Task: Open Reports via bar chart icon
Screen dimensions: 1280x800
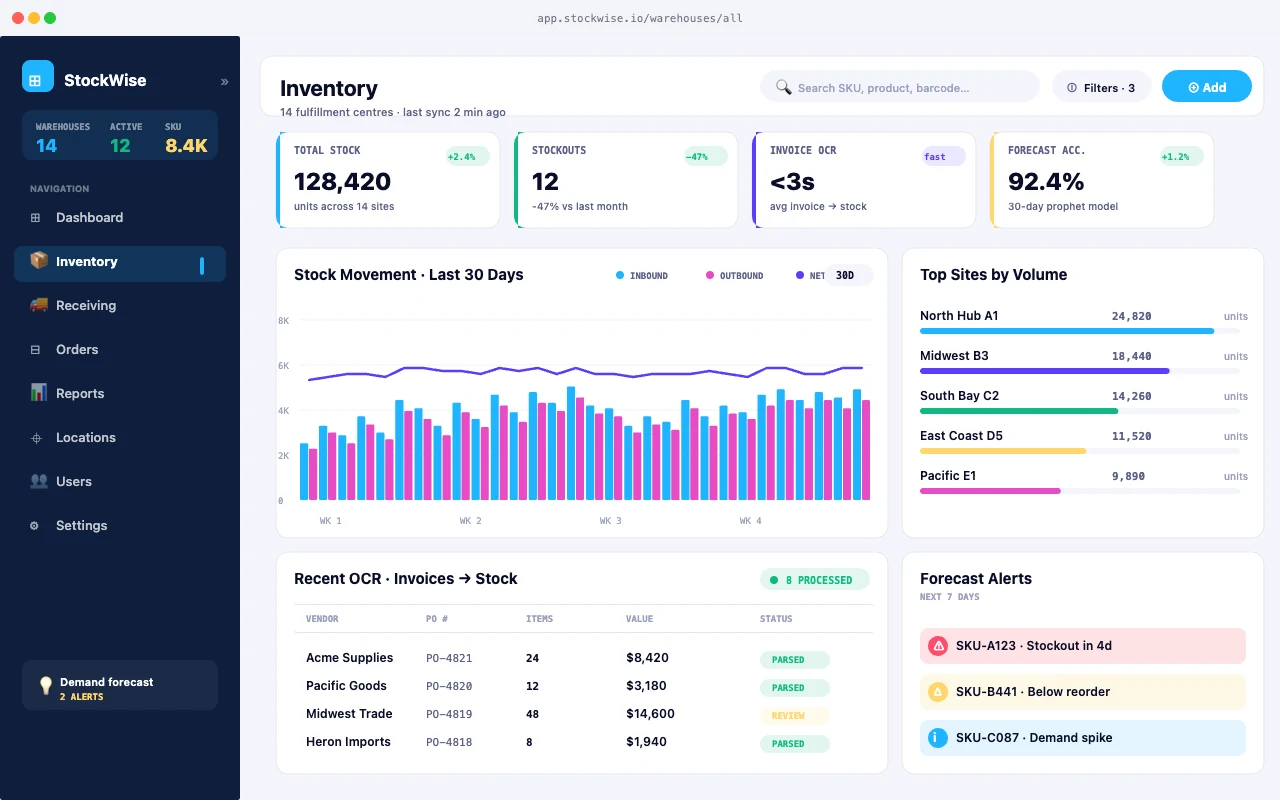Action: 39,393
